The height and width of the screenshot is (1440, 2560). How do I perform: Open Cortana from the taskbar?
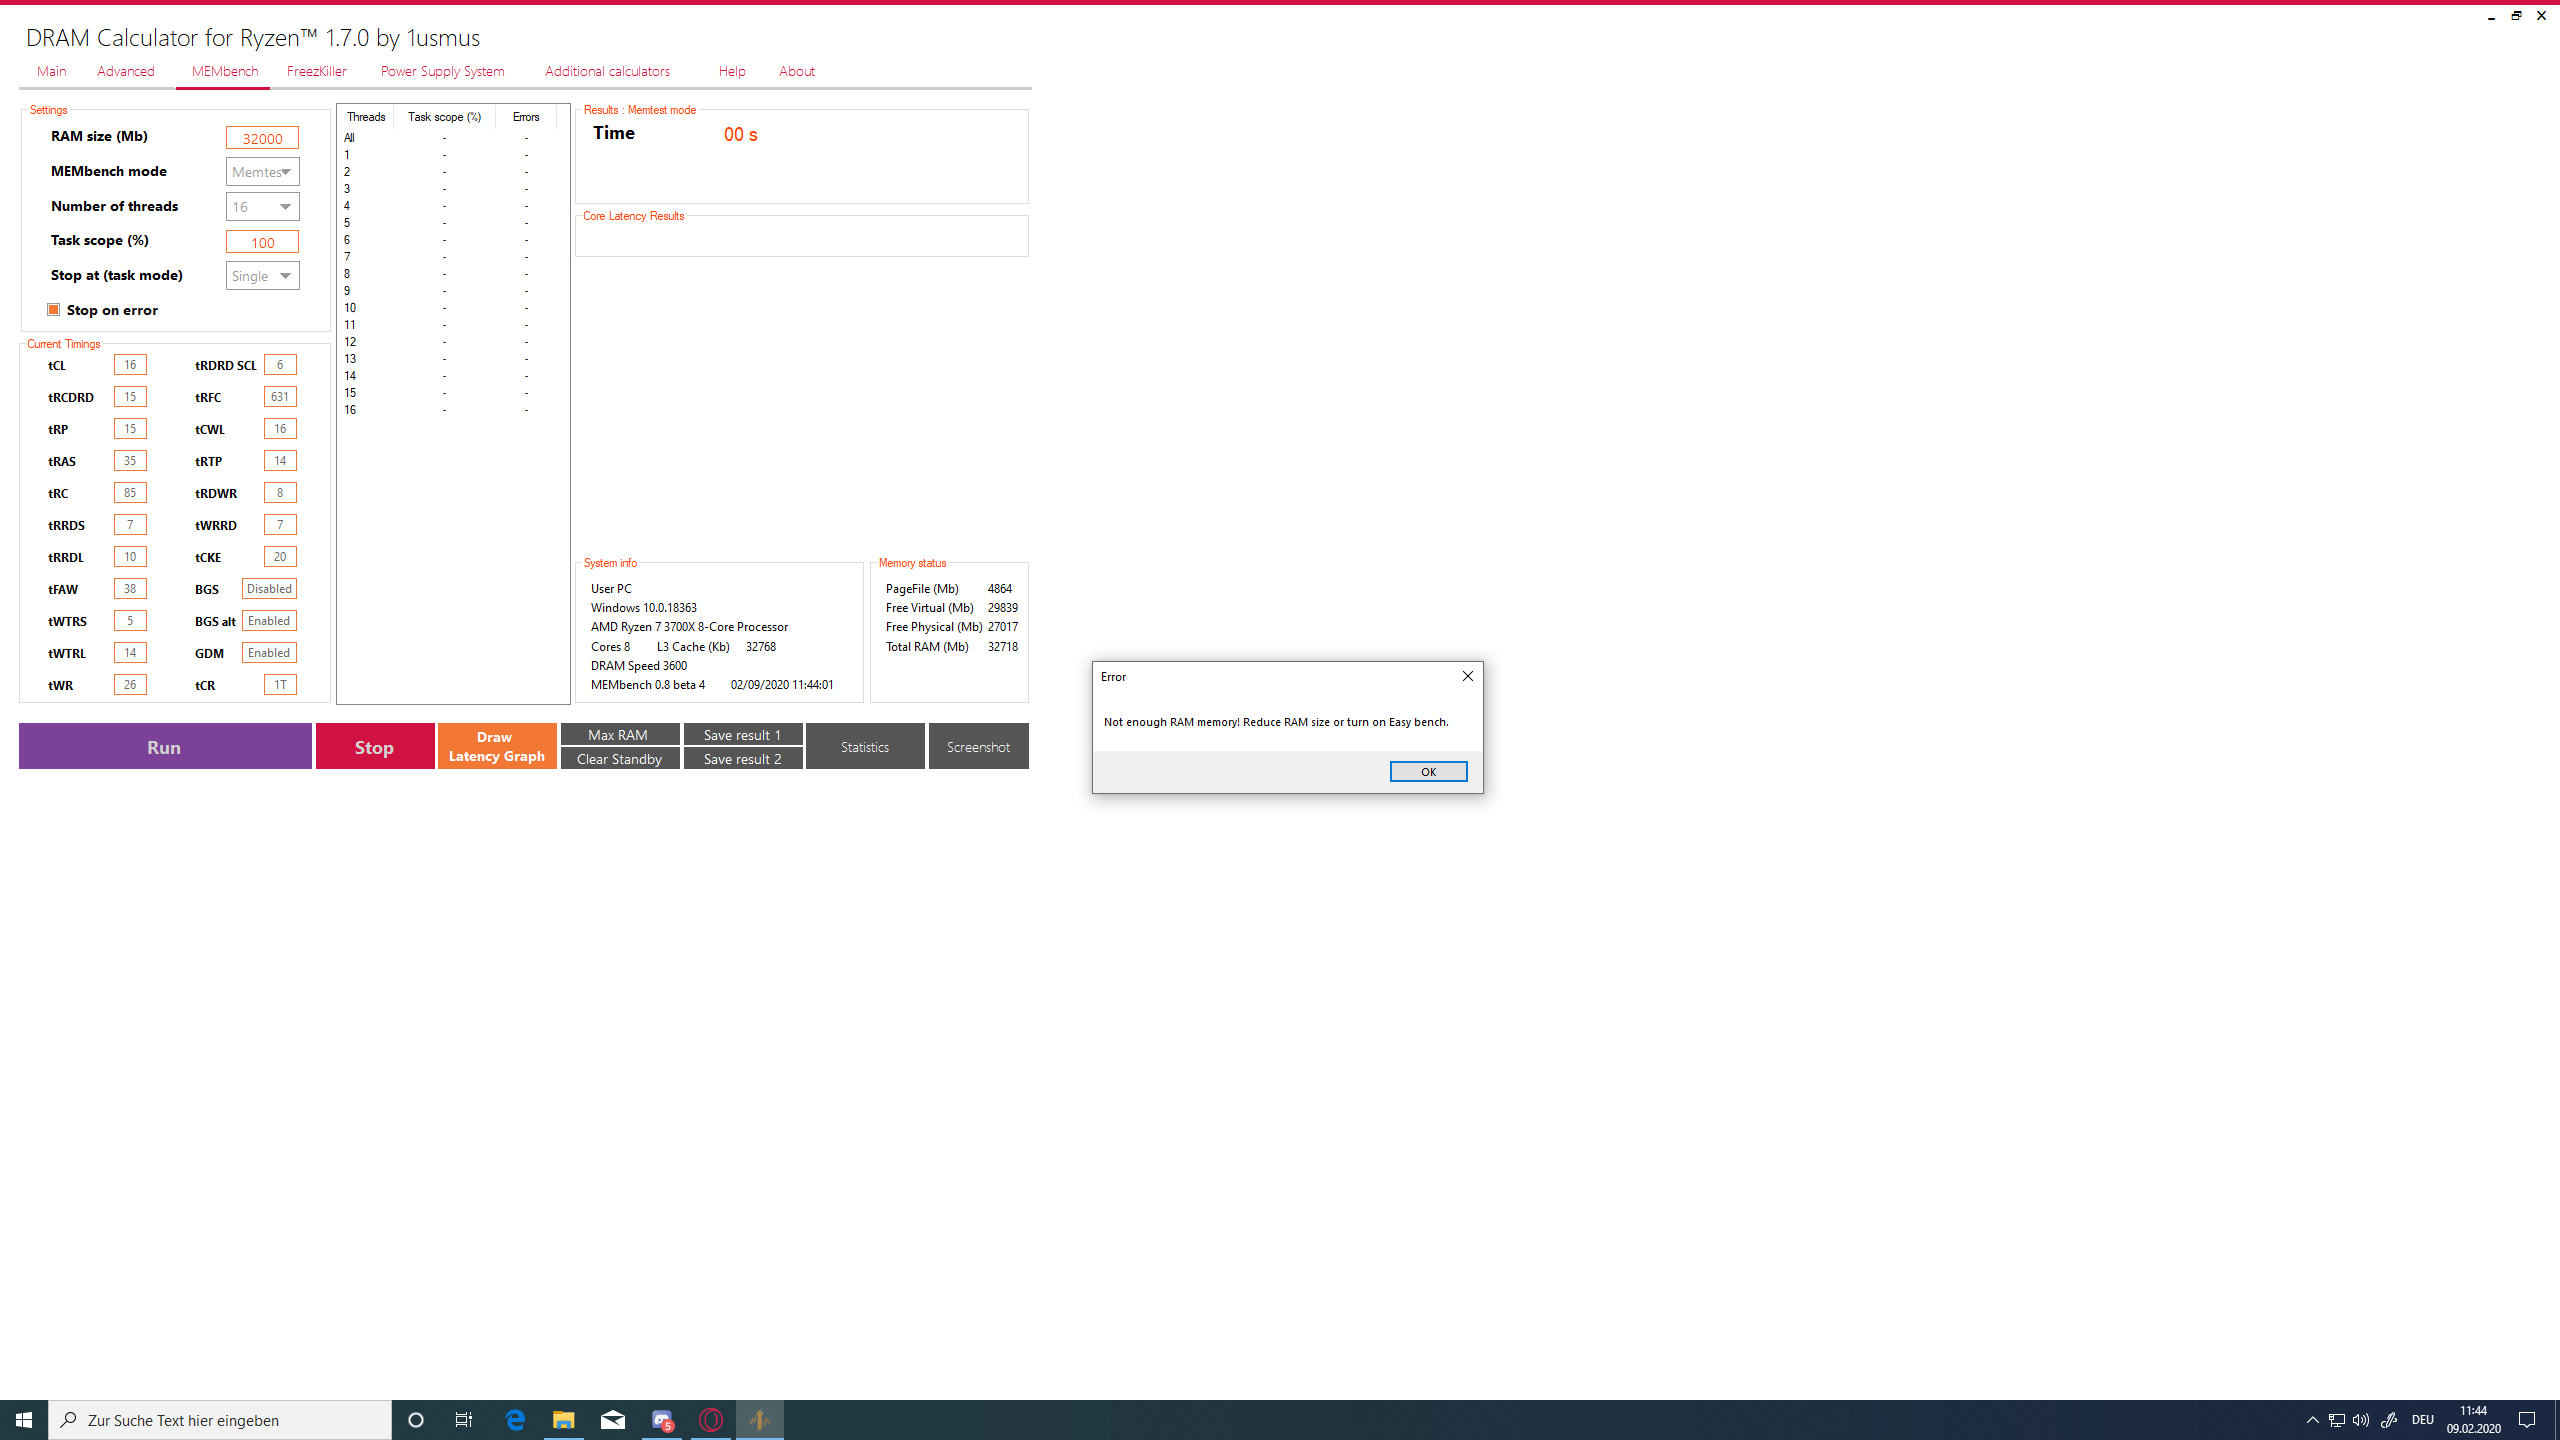[416, 1420]
